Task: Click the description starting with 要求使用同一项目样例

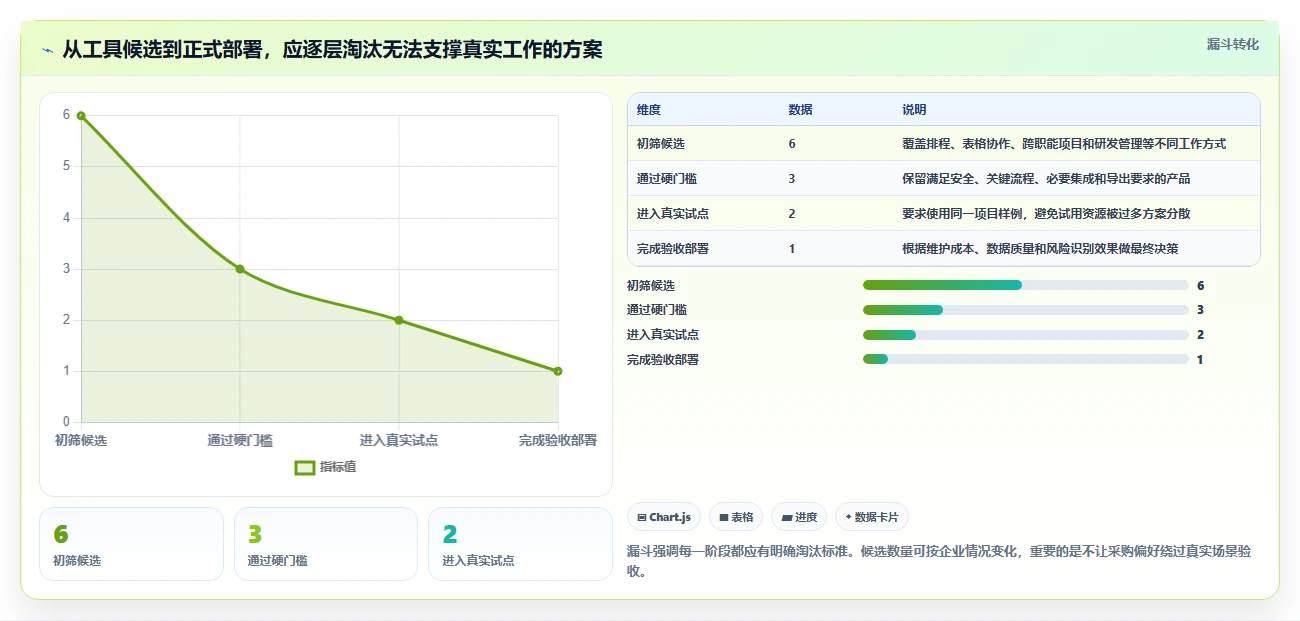Action: pyautogui.click(x=1046, y=214)
